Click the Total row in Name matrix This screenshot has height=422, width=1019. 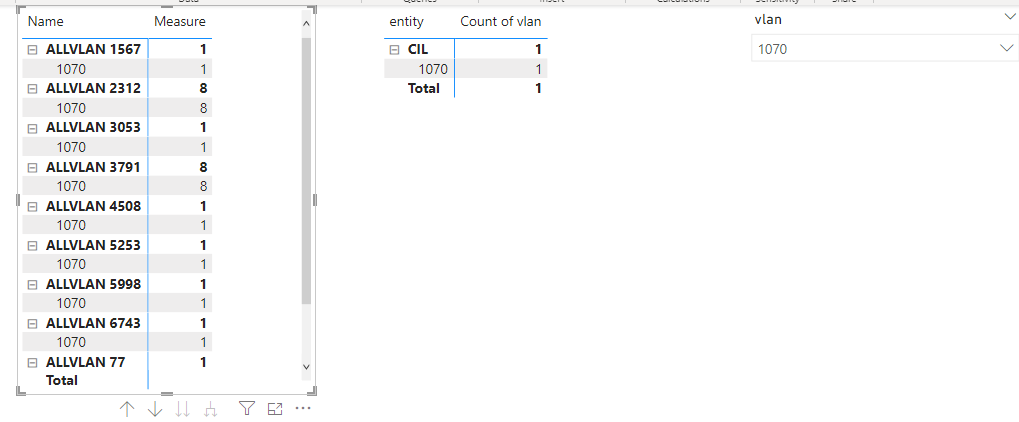[62, 380]
